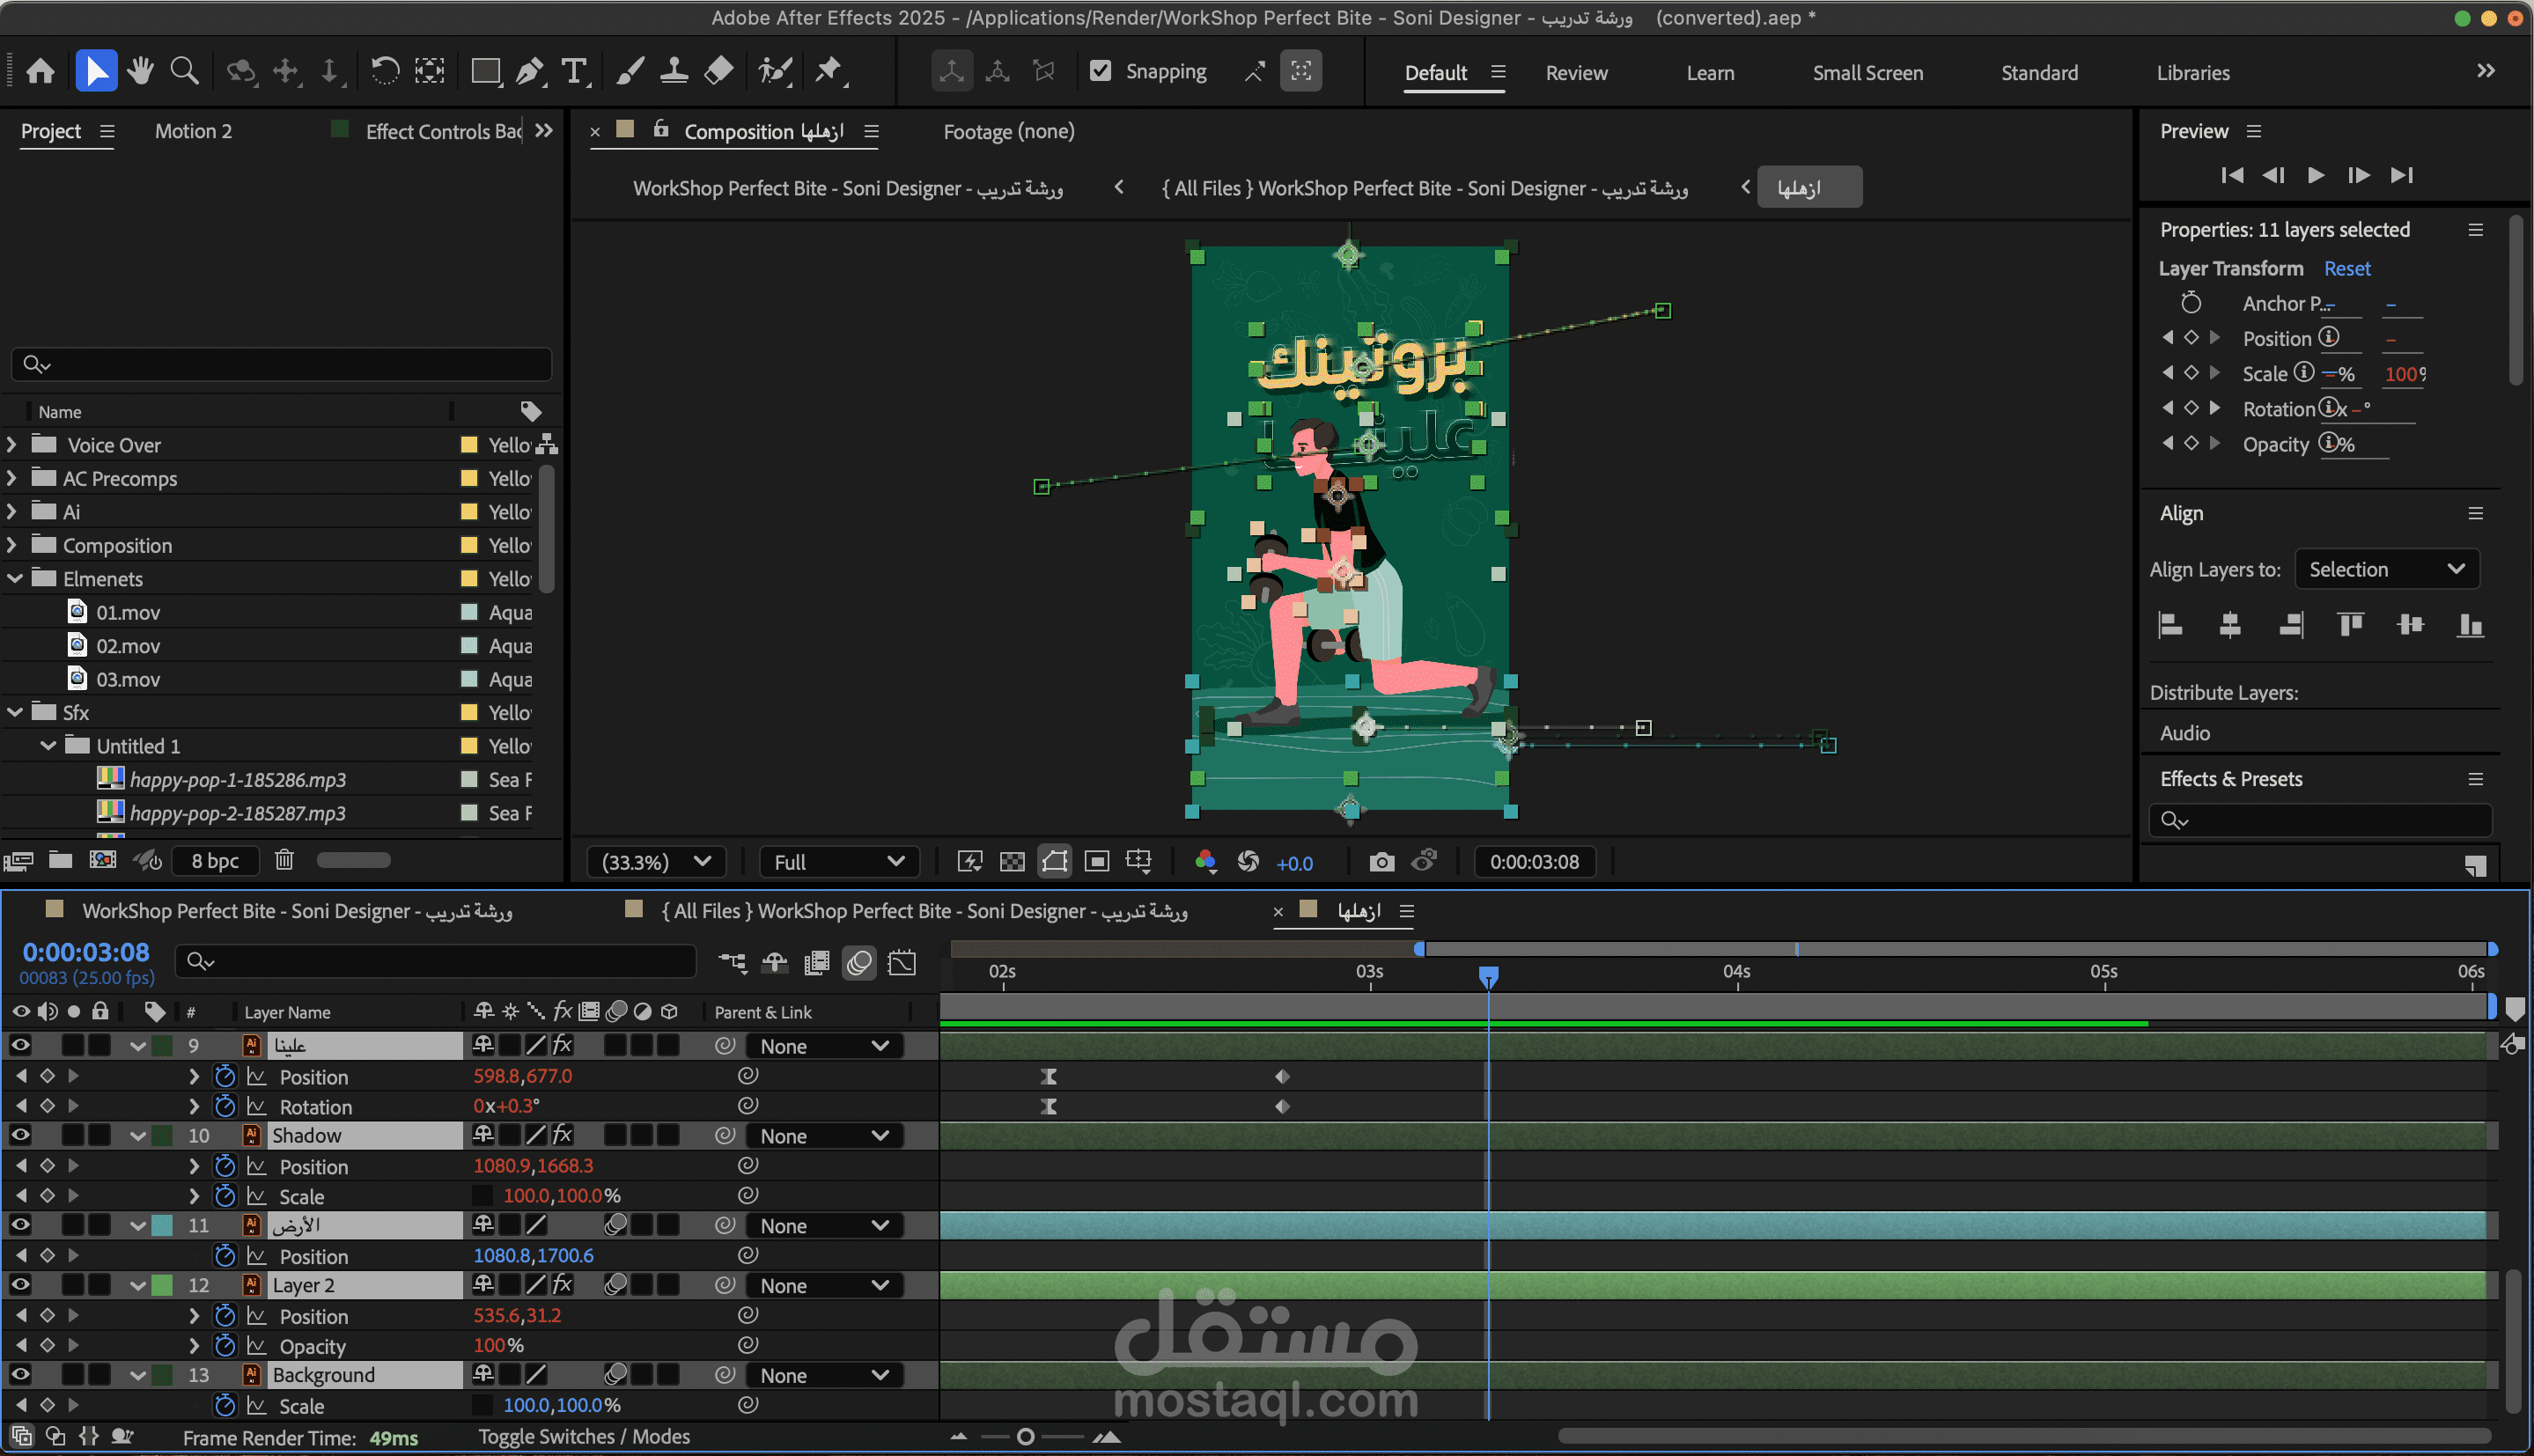
Task: Select the Type tool
Action: [x=574, y=71]
